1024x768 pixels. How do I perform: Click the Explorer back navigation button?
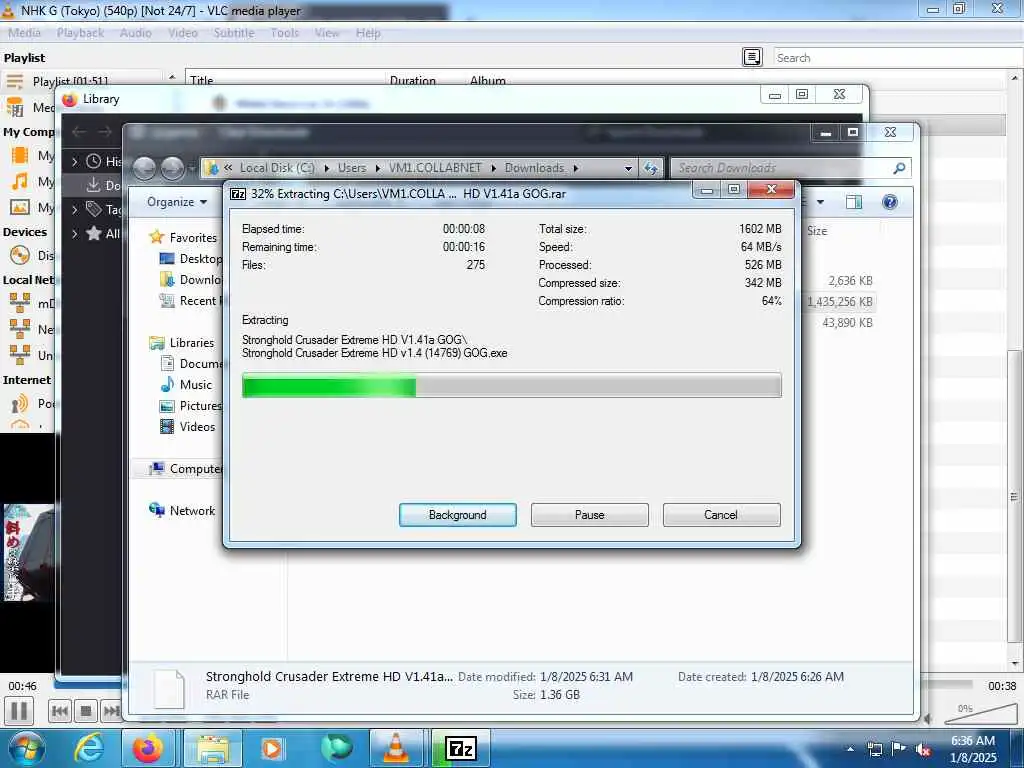[144, 168]
